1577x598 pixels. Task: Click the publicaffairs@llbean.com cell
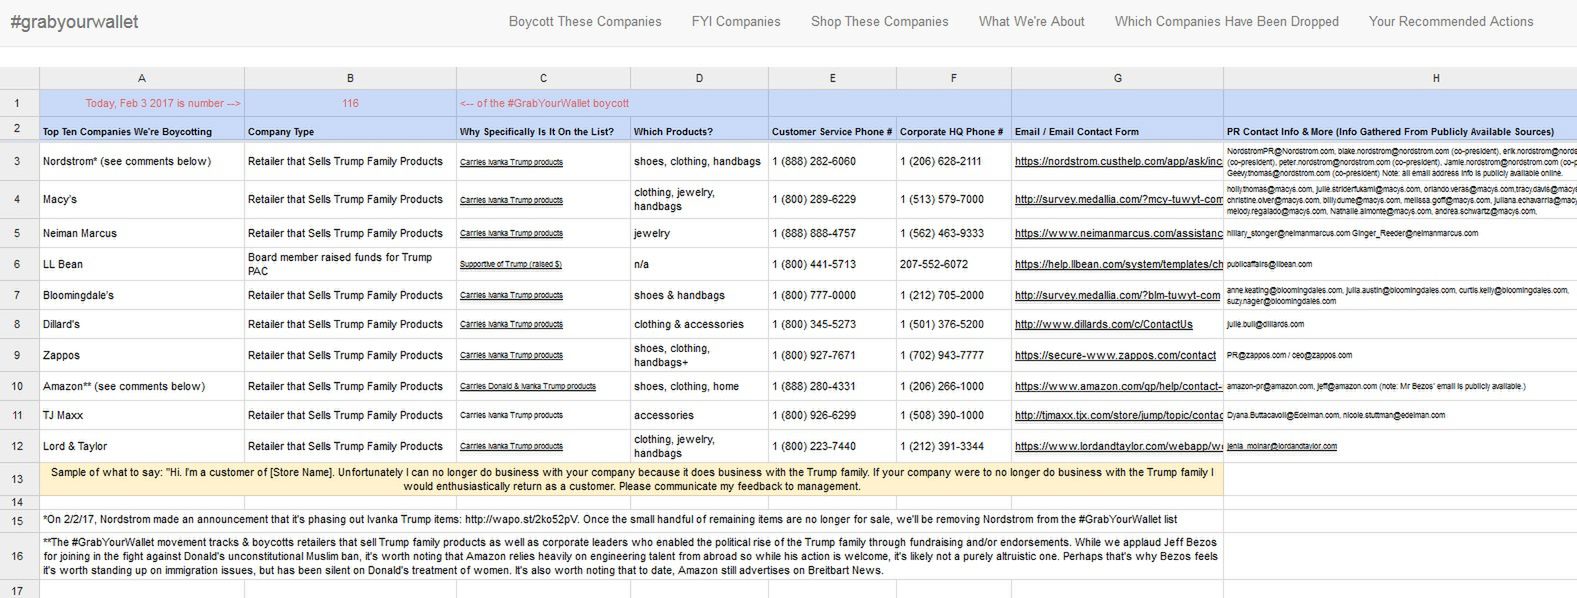point(1400,264)
